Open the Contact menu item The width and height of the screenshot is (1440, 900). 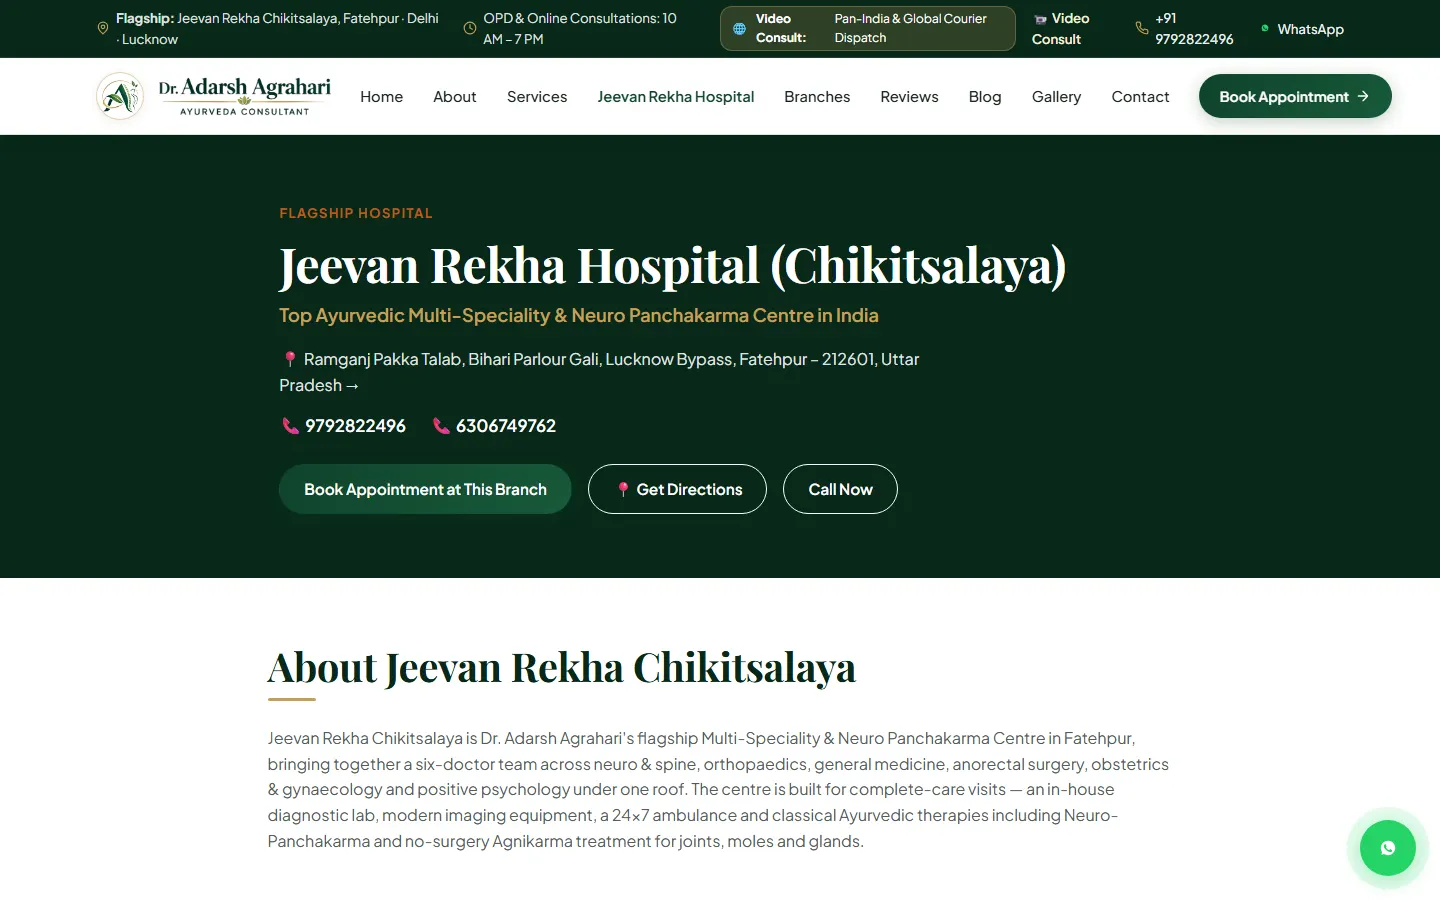point(1140,96)
